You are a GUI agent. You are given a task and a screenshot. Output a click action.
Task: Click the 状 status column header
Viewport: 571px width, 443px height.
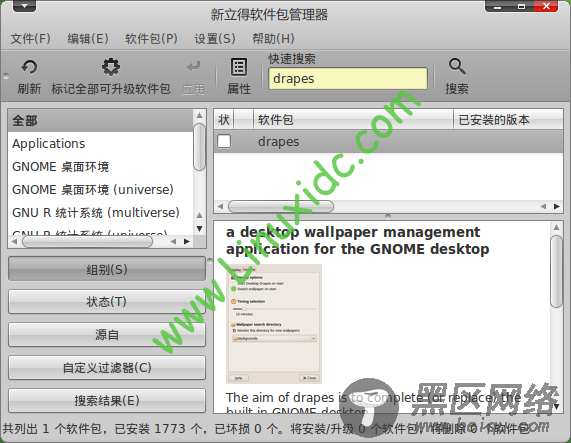[x=224, y=119]
